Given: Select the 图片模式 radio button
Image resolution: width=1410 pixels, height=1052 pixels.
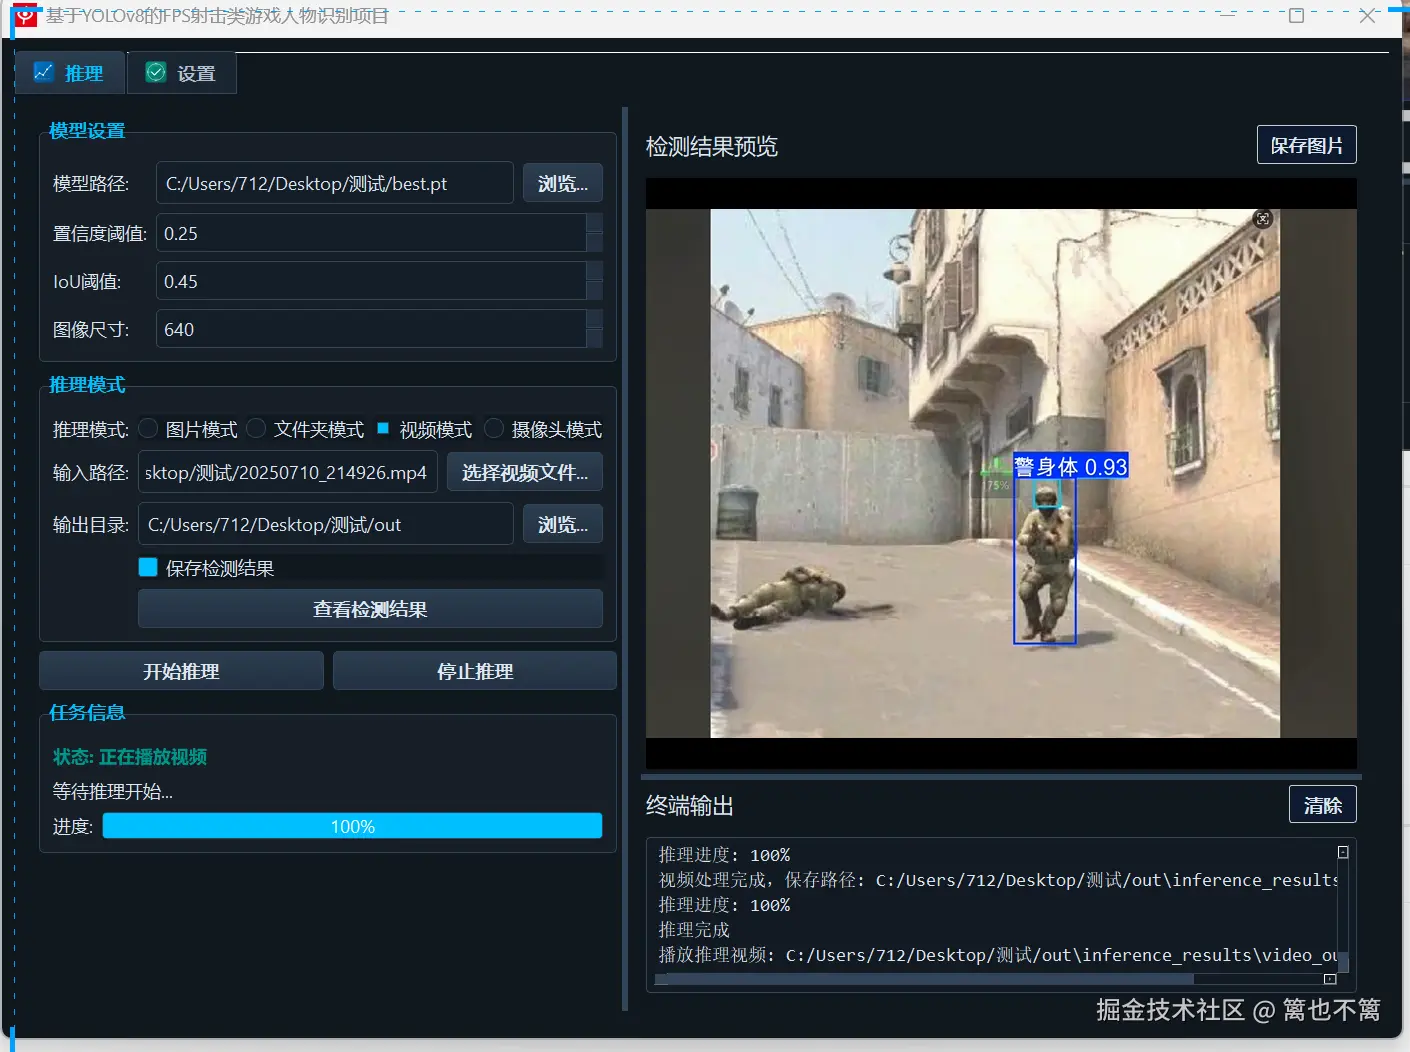Looking at the screenshot, I should tap(148, 429).
